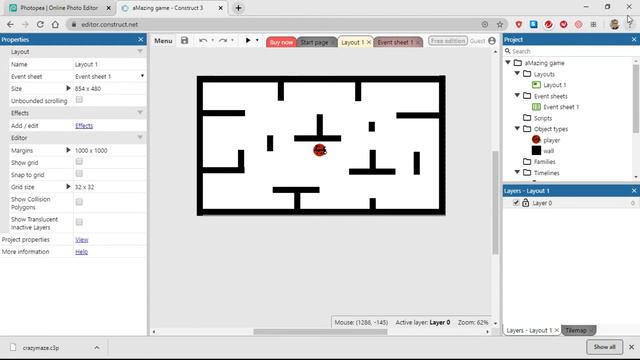Switch to Photopea browser tab
Image resolution: width=640 pixels, height=360 pixels.
click(x=59, y=8)
